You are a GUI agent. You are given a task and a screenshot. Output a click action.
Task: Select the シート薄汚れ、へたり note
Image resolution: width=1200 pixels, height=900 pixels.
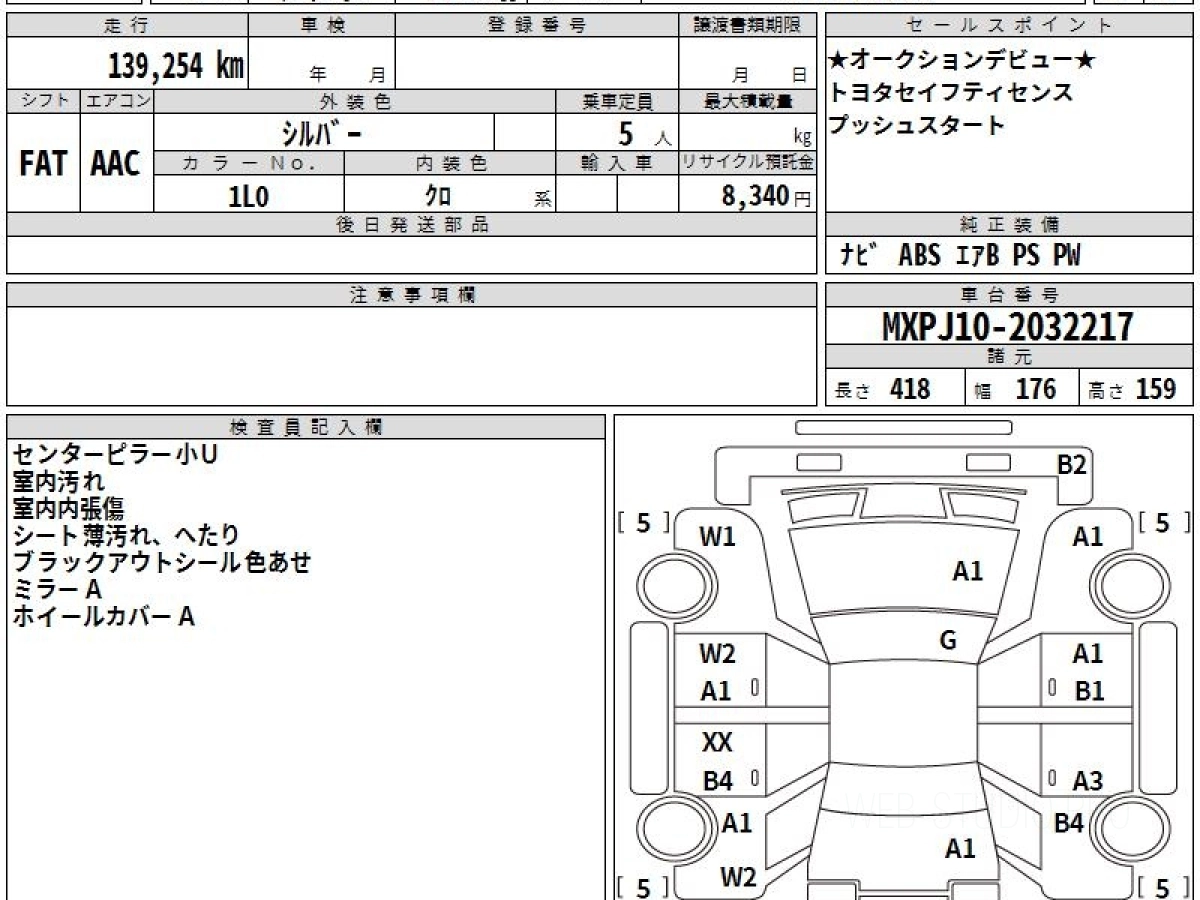(126, 536)
